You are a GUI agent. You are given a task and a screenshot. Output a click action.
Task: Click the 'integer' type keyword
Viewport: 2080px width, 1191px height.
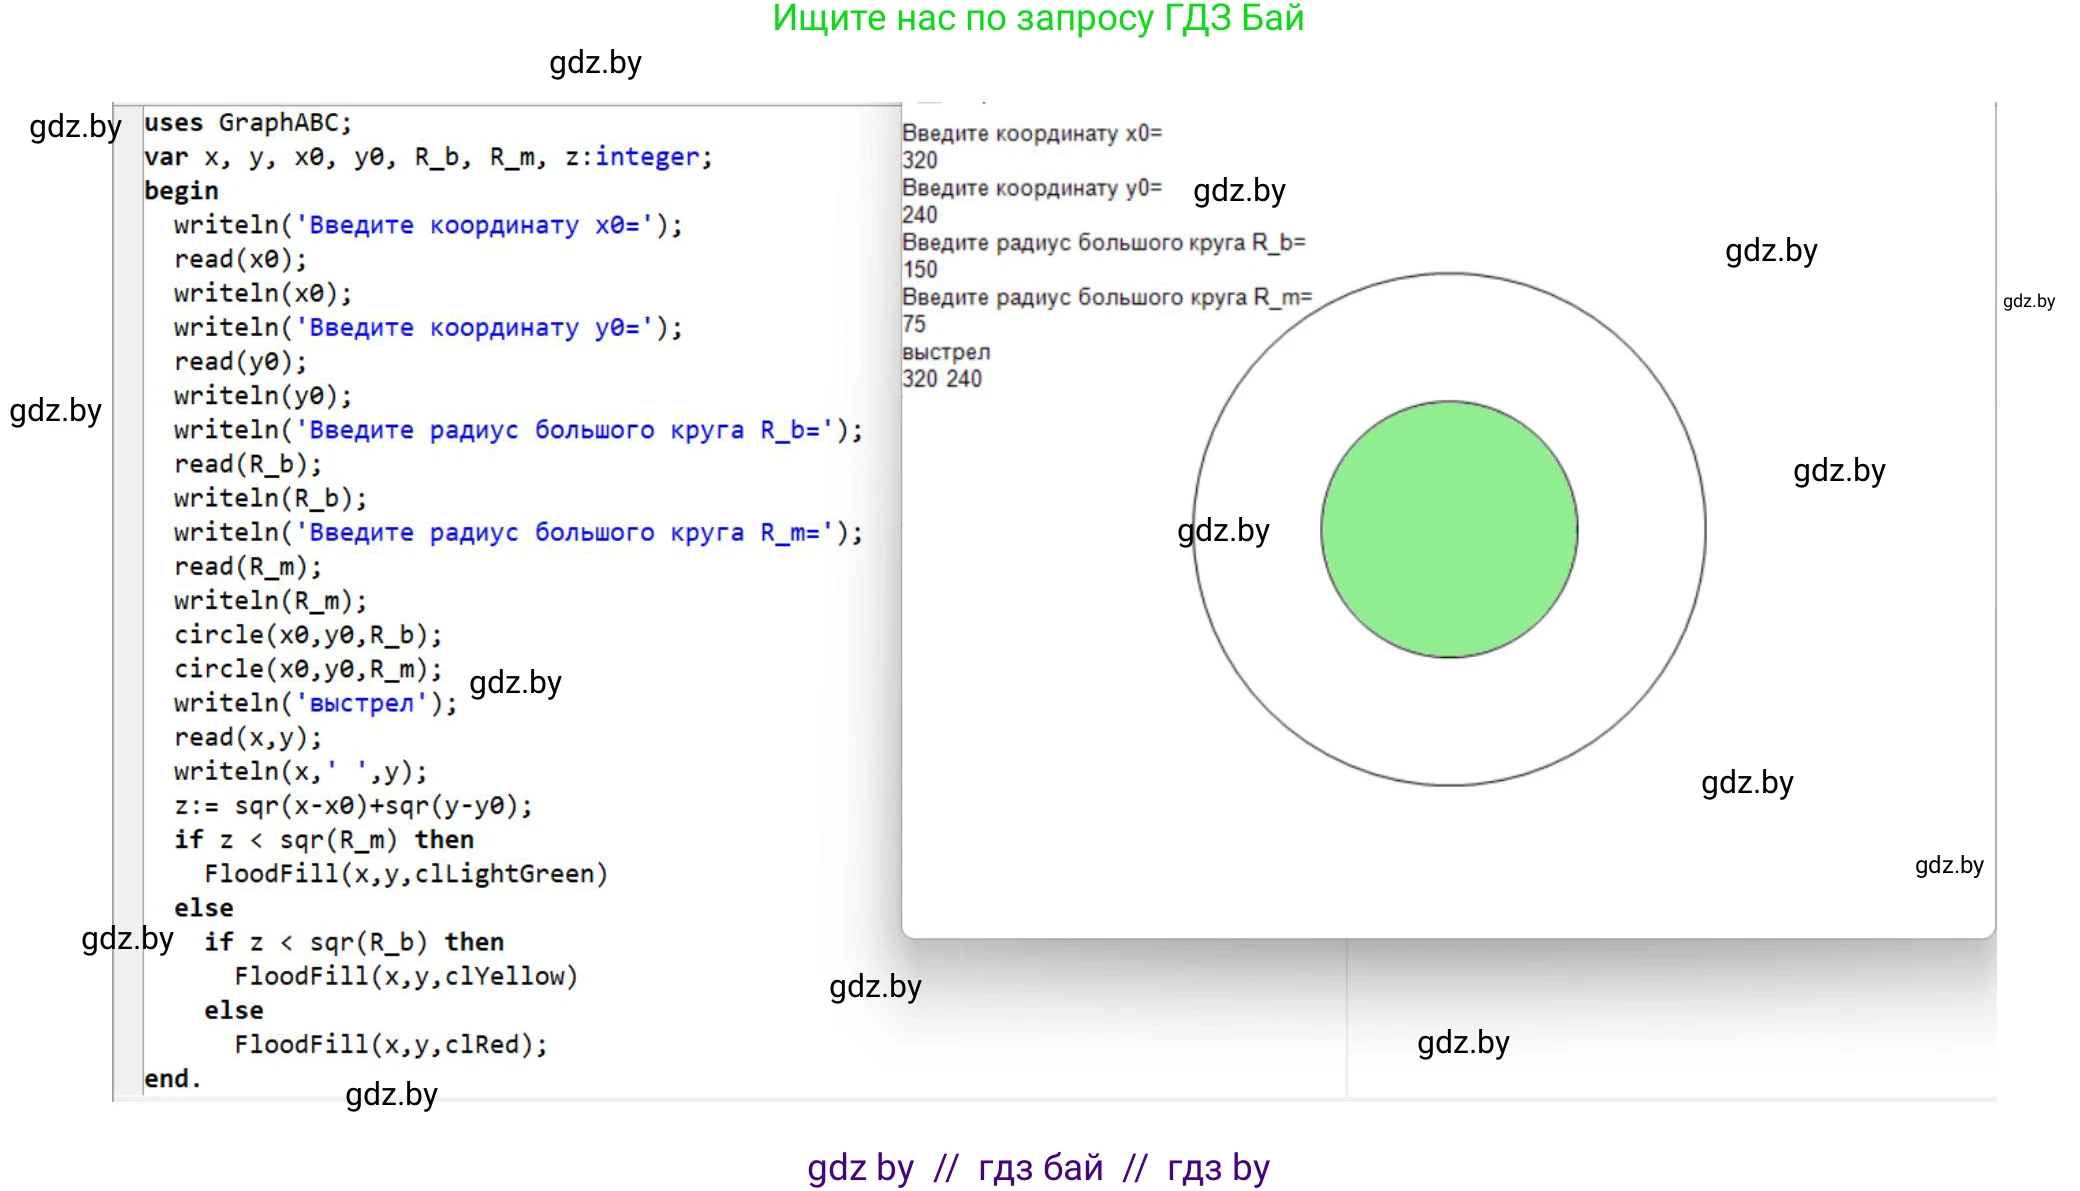[647, 157]
